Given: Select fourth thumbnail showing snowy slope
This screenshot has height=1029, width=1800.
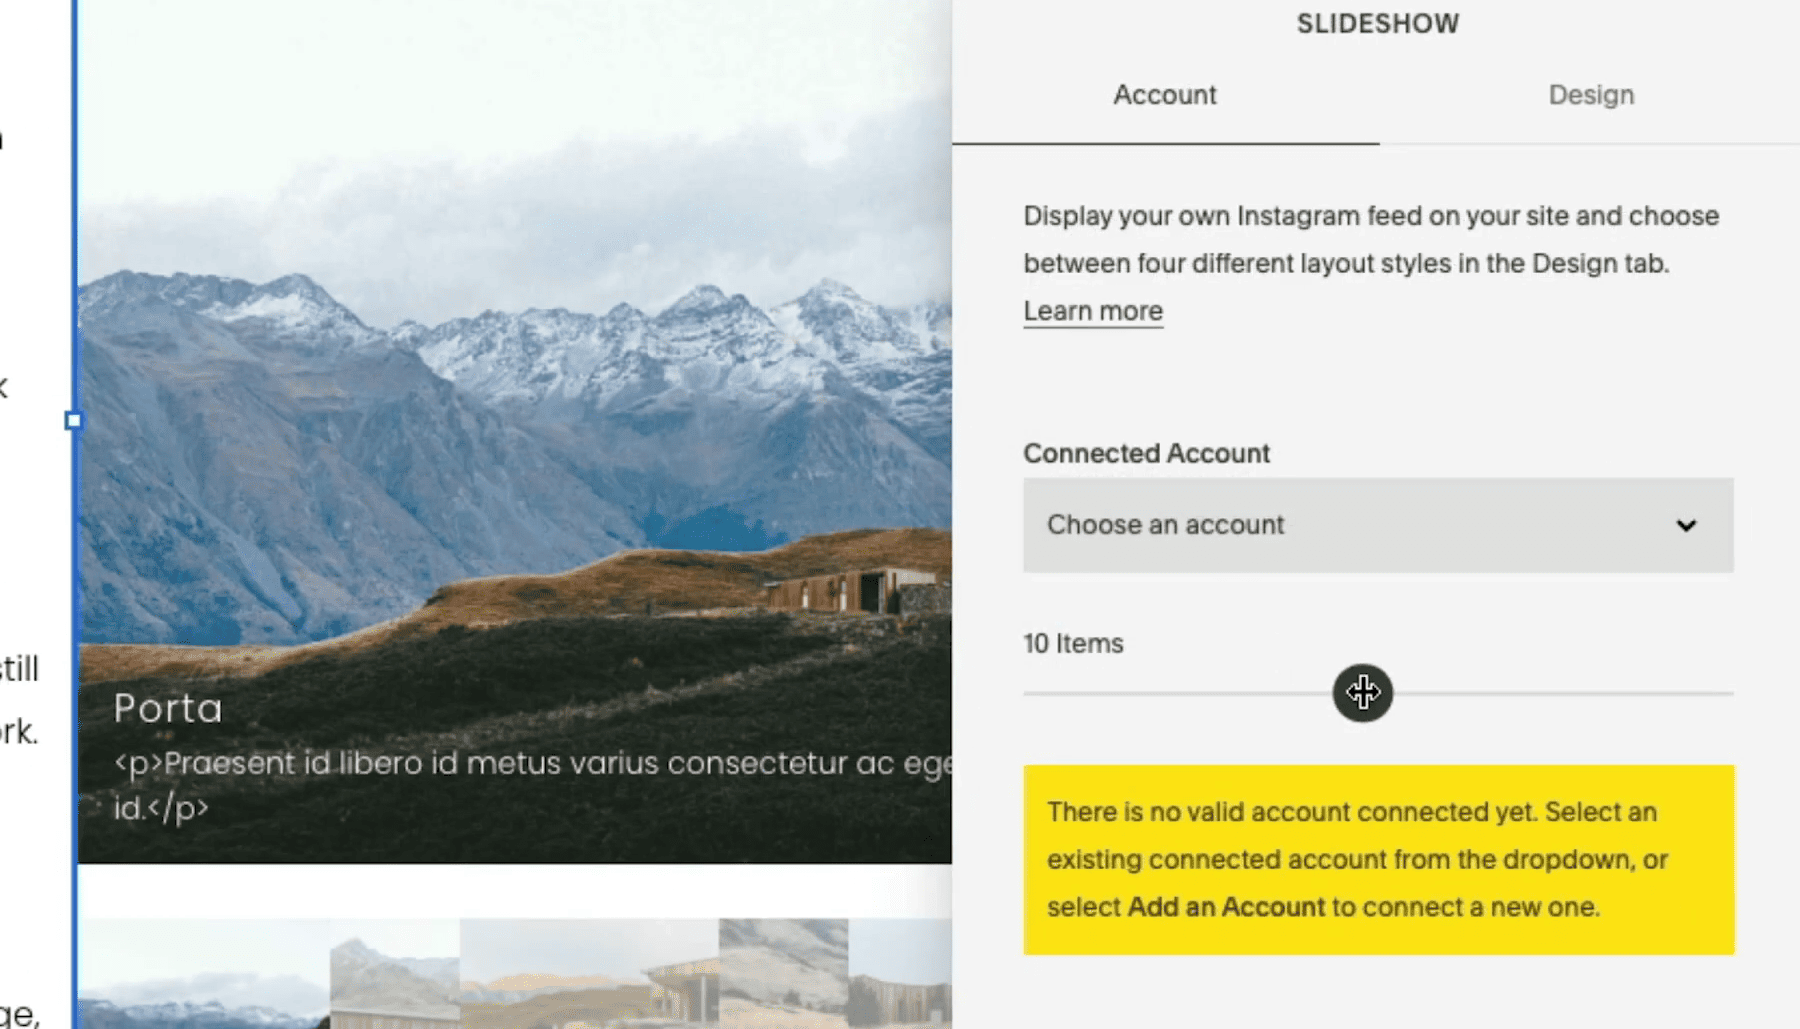Looking at the screenshot, I should coord(783,974).
